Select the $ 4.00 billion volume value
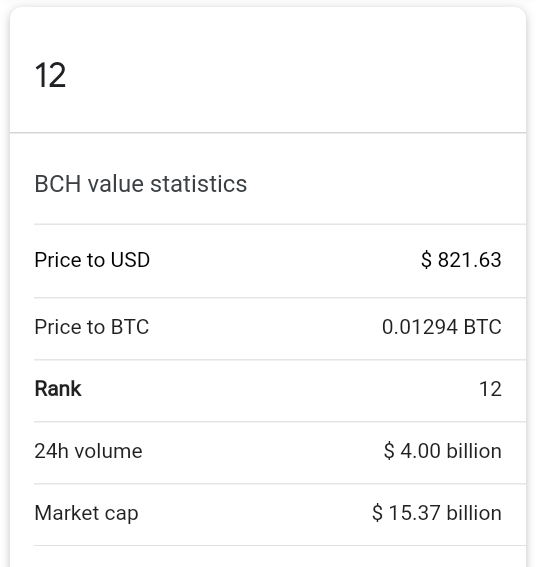This screenshot has width=536, height=567. point(443,451)
